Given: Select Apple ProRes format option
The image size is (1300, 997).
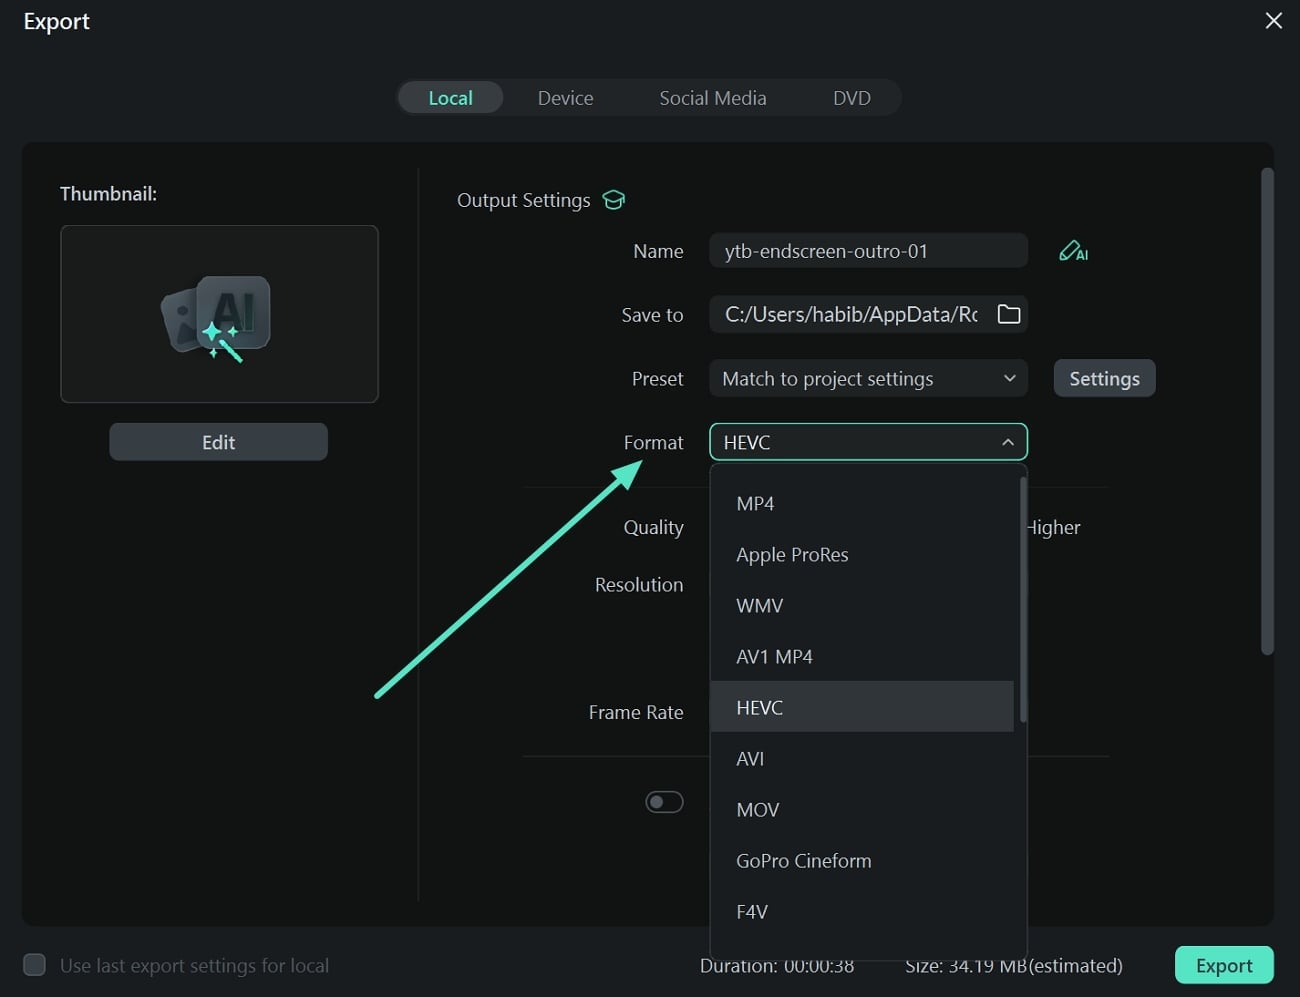Looking at the screenshot, I should (x=792, y=554).
